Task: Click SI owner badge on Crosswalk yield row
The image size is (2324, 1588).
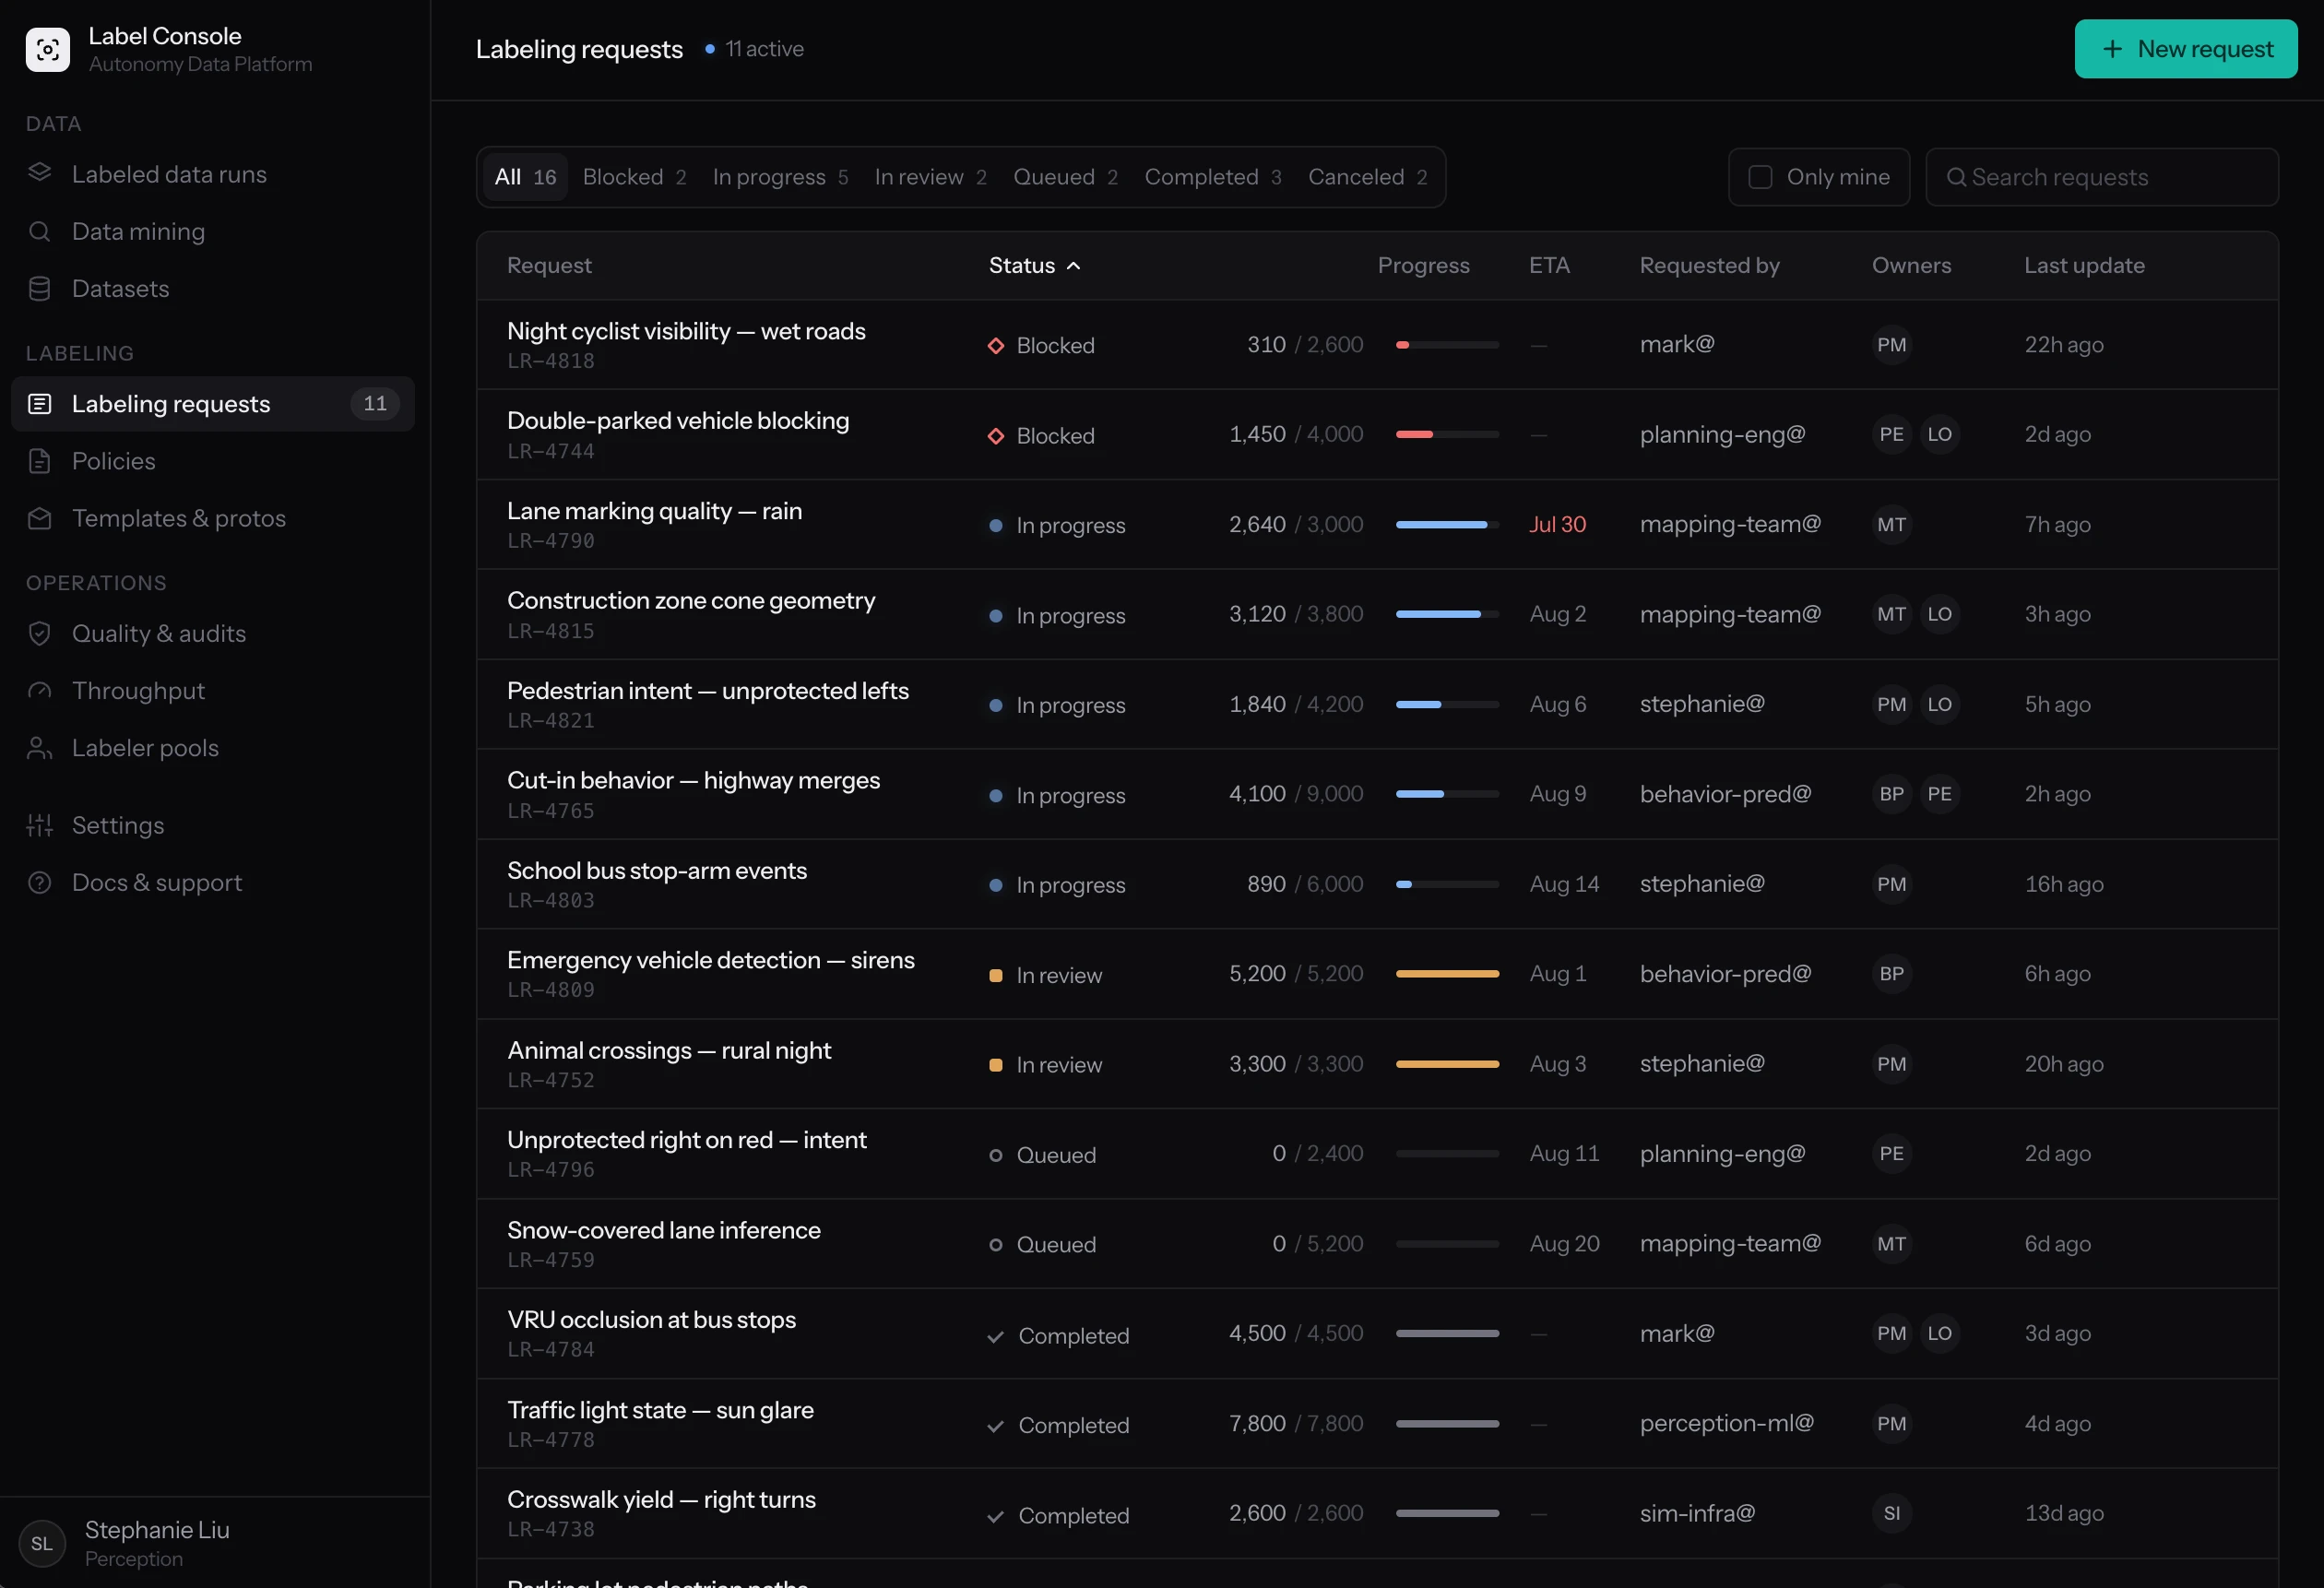Action: click(x=1891, y=1513)
